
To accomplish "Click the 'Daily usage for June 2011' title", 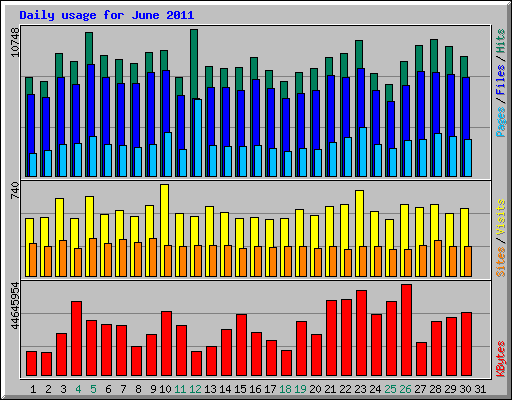I will [107, 15].
